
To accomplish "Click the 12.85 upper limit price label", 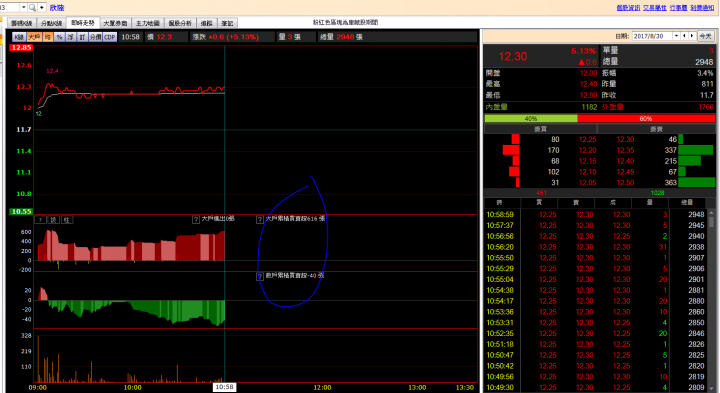I will pos(21,47).
